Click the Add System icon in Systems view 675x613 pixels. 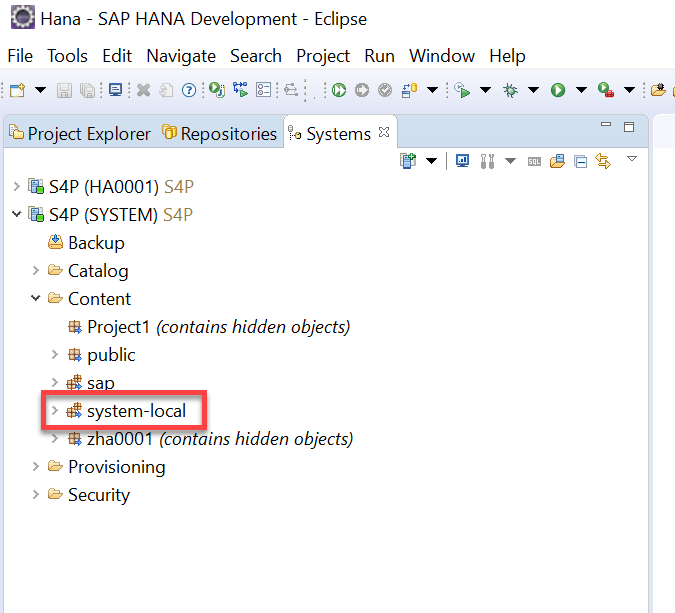coord(408,161)
